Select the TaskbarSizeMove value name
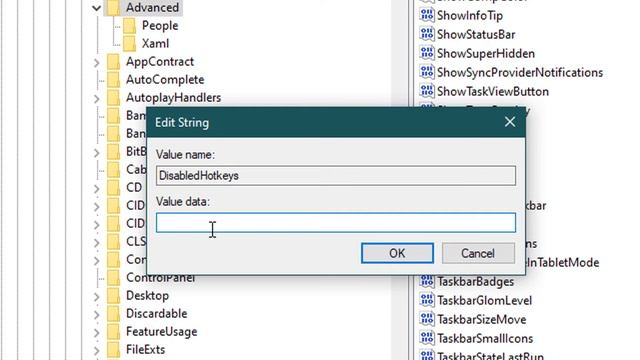The width and height of the screenshot is (640, 360). tap(482, 320)
